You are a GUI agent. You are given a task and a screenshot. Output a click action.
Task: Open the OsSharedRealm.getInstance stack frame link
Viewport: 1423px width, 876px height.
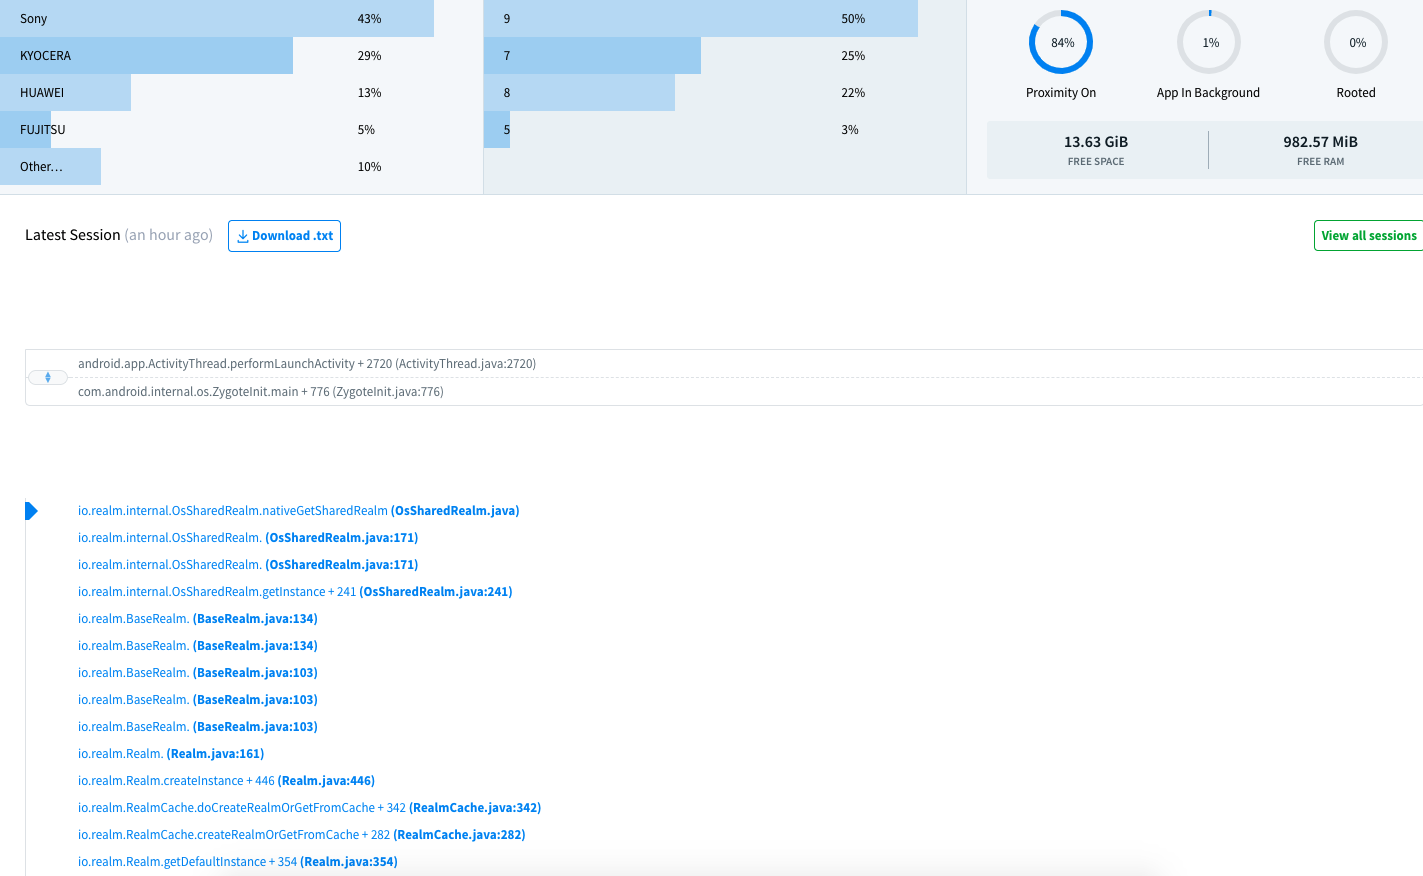295,591
